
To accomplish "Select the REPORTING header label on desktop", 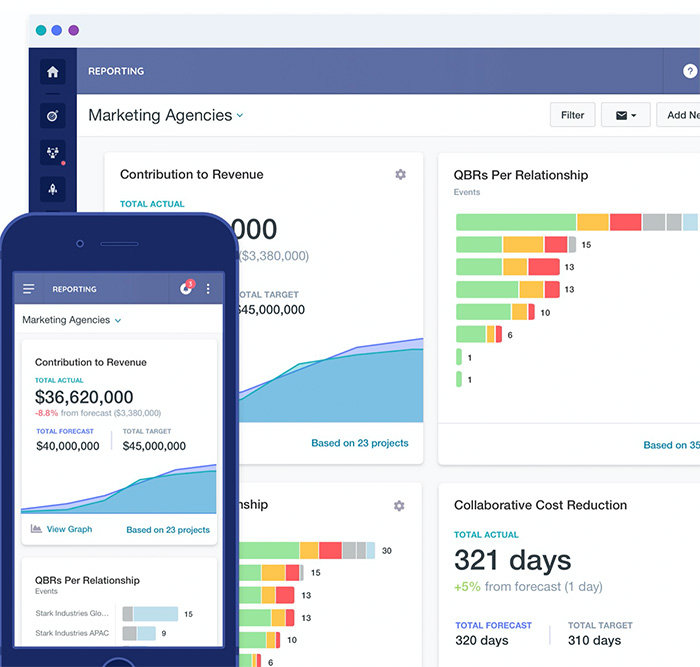I will click(116, 72).
